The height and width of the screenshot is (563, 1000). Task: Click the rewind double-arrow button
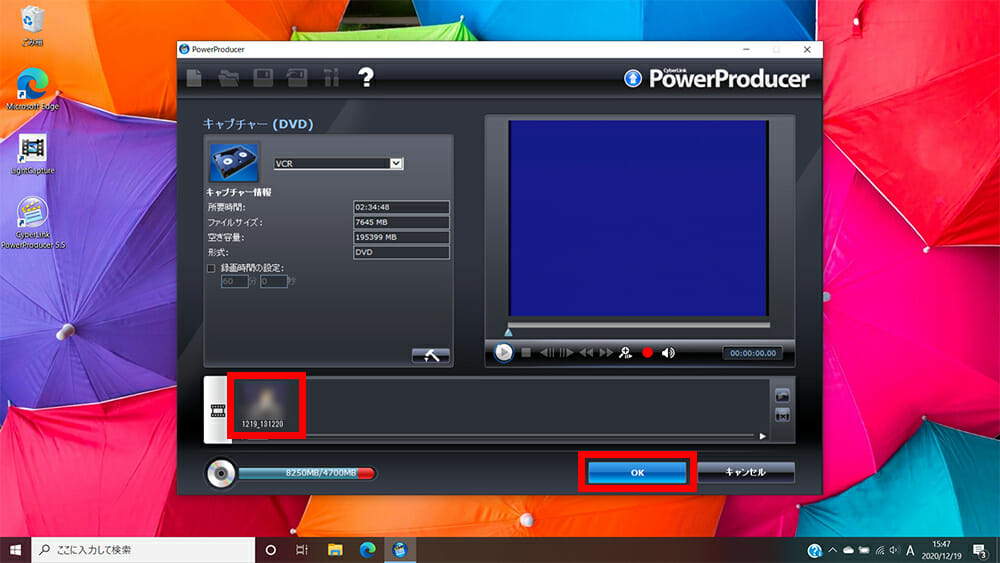586,353
